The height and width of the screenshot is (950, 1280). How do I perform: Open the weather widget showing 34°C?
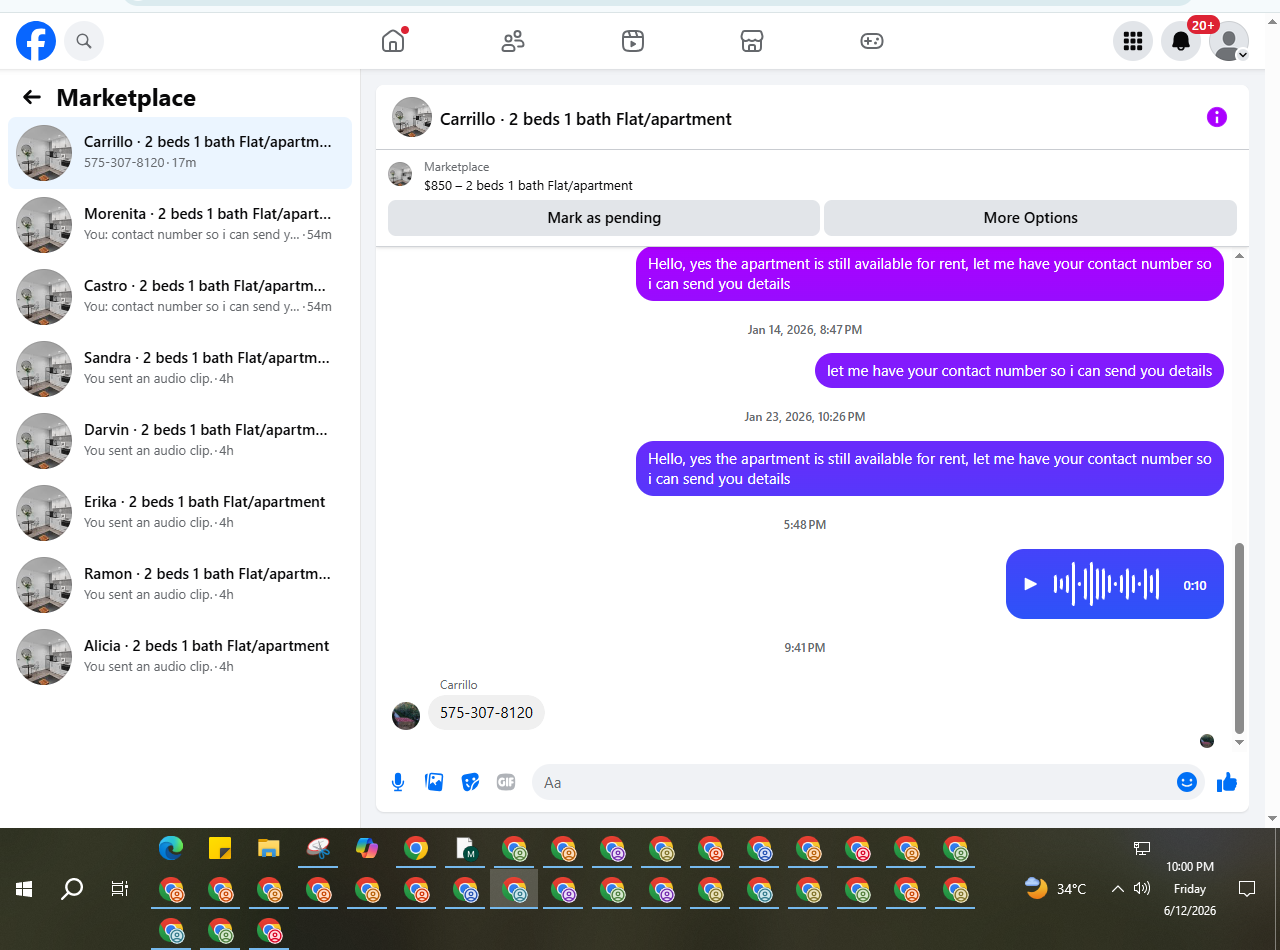point(1055,888)
